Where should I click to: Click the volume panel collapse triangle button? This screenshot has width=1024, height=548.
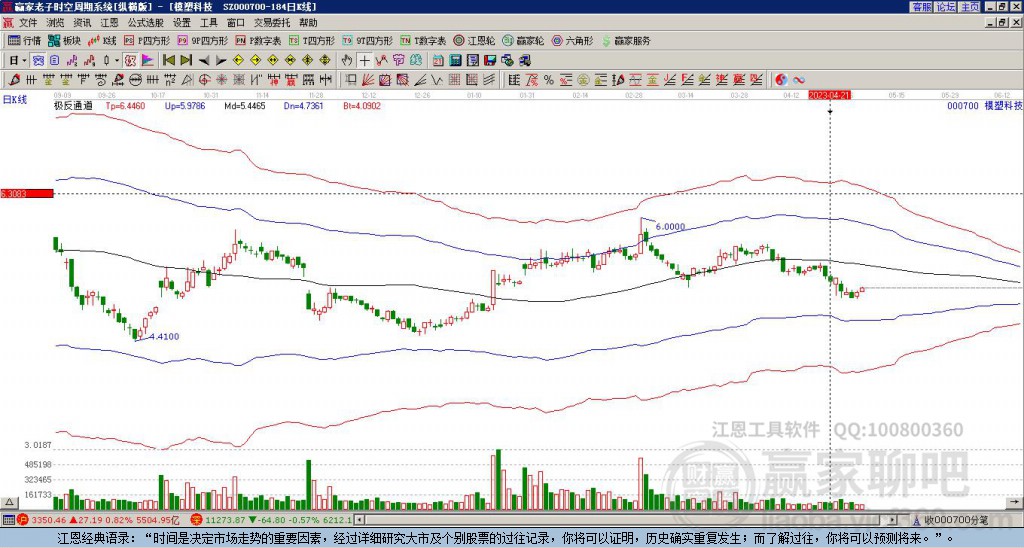click(8, 502)
